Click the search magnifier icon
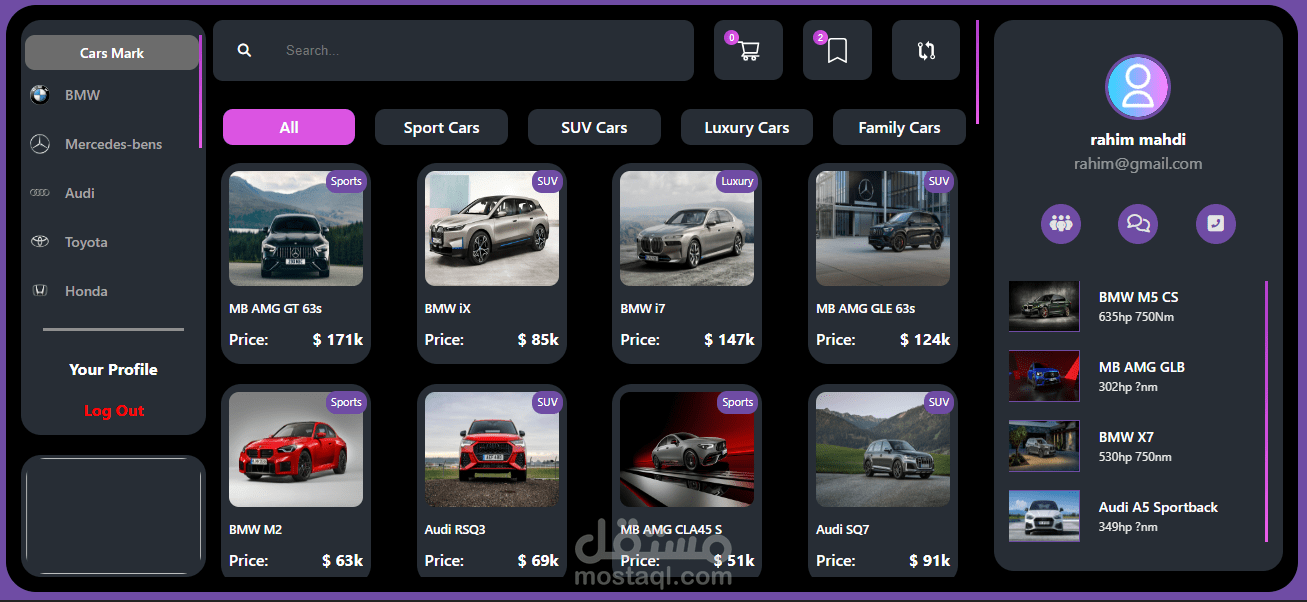Viewport: 1307px width, 602px height. point(244,50)
